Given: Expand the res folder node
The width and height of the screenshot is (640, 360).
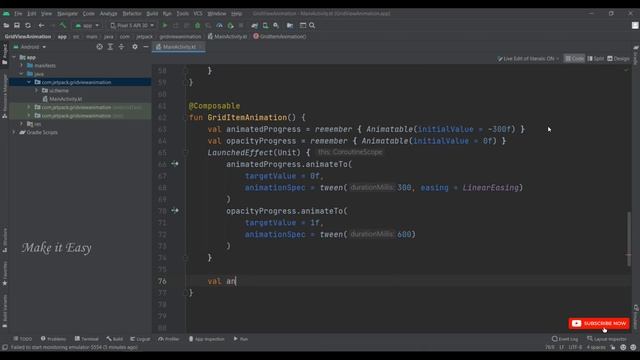Looking at the screenshot, I should click(22, 124).
